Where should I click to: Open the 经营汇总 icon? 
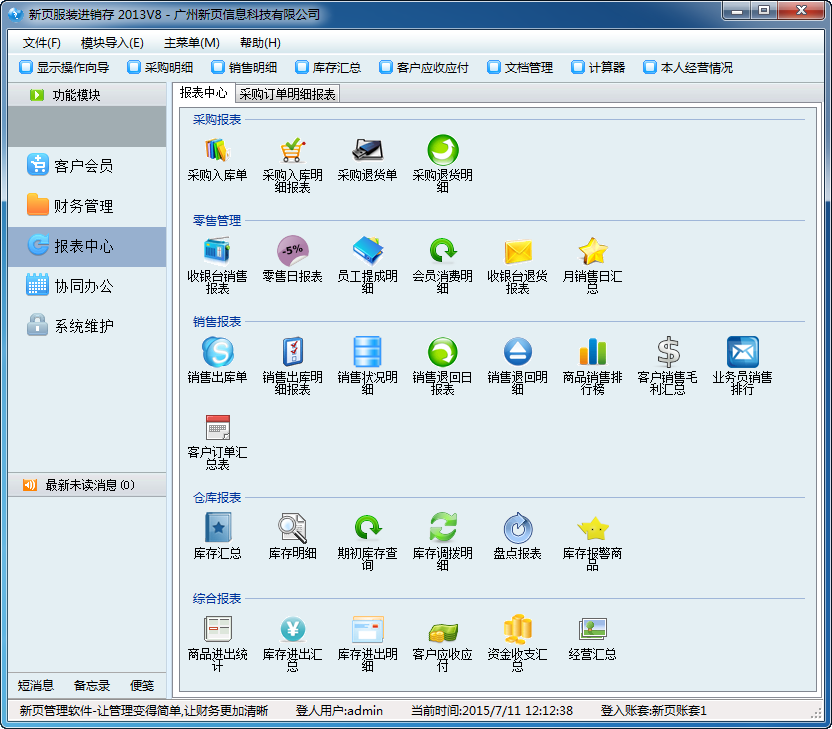coord(592,629)
